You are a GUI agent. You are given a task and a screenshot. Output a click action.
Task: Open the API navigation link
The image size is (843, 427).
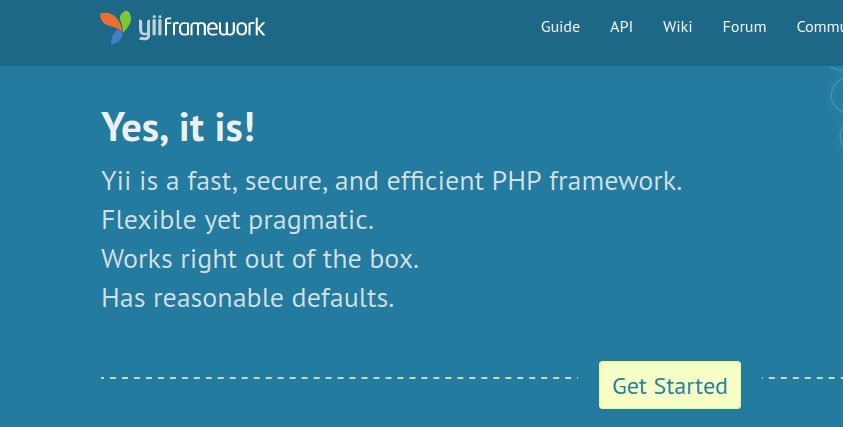(621, 27)
